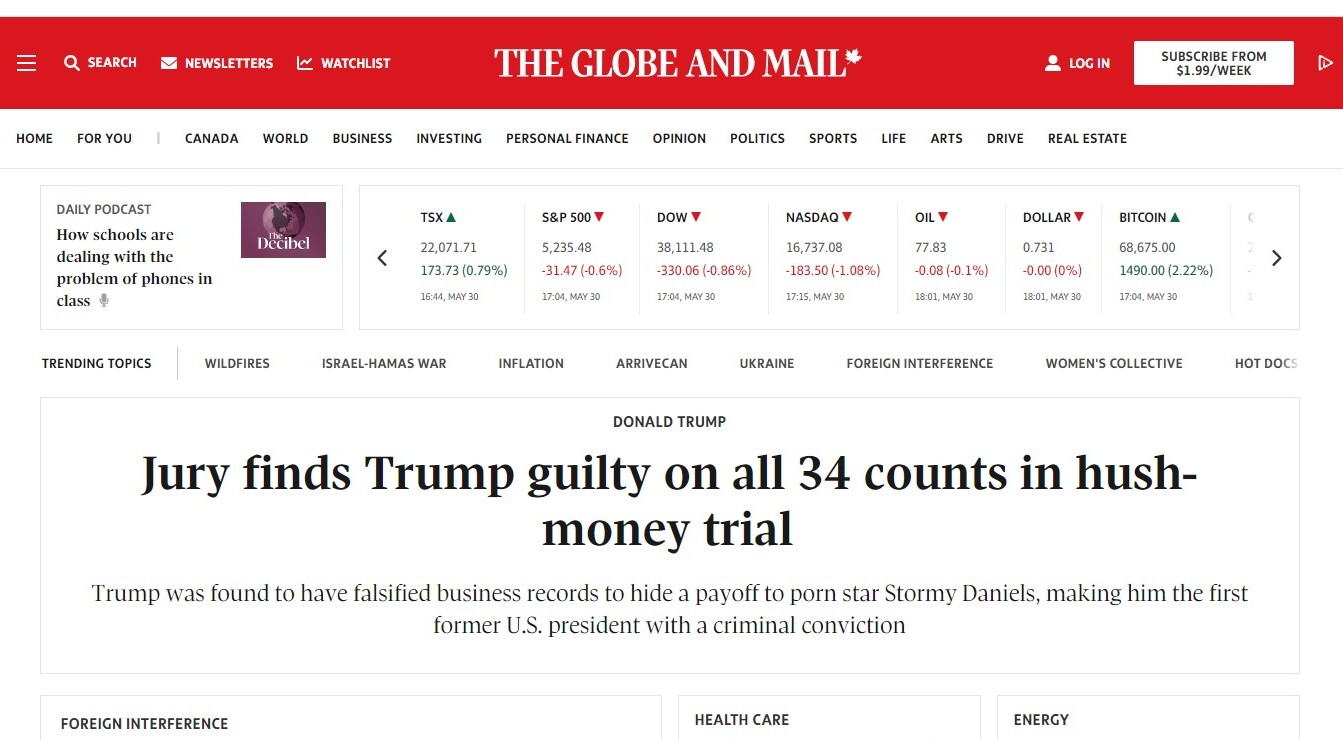Open the Watchlist chart icon
This screenshot has height=740, width=1343.
[x=305, y=63]
